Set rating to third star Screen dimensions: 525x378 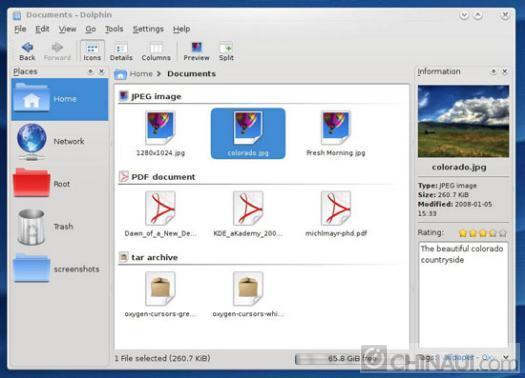click(483, 233)
